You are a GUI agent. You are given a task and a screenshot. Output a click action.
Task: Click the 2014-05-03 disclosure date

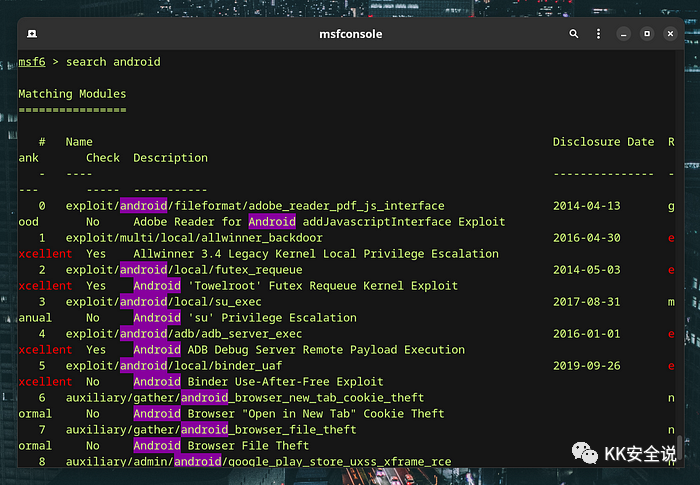(587, 270)
